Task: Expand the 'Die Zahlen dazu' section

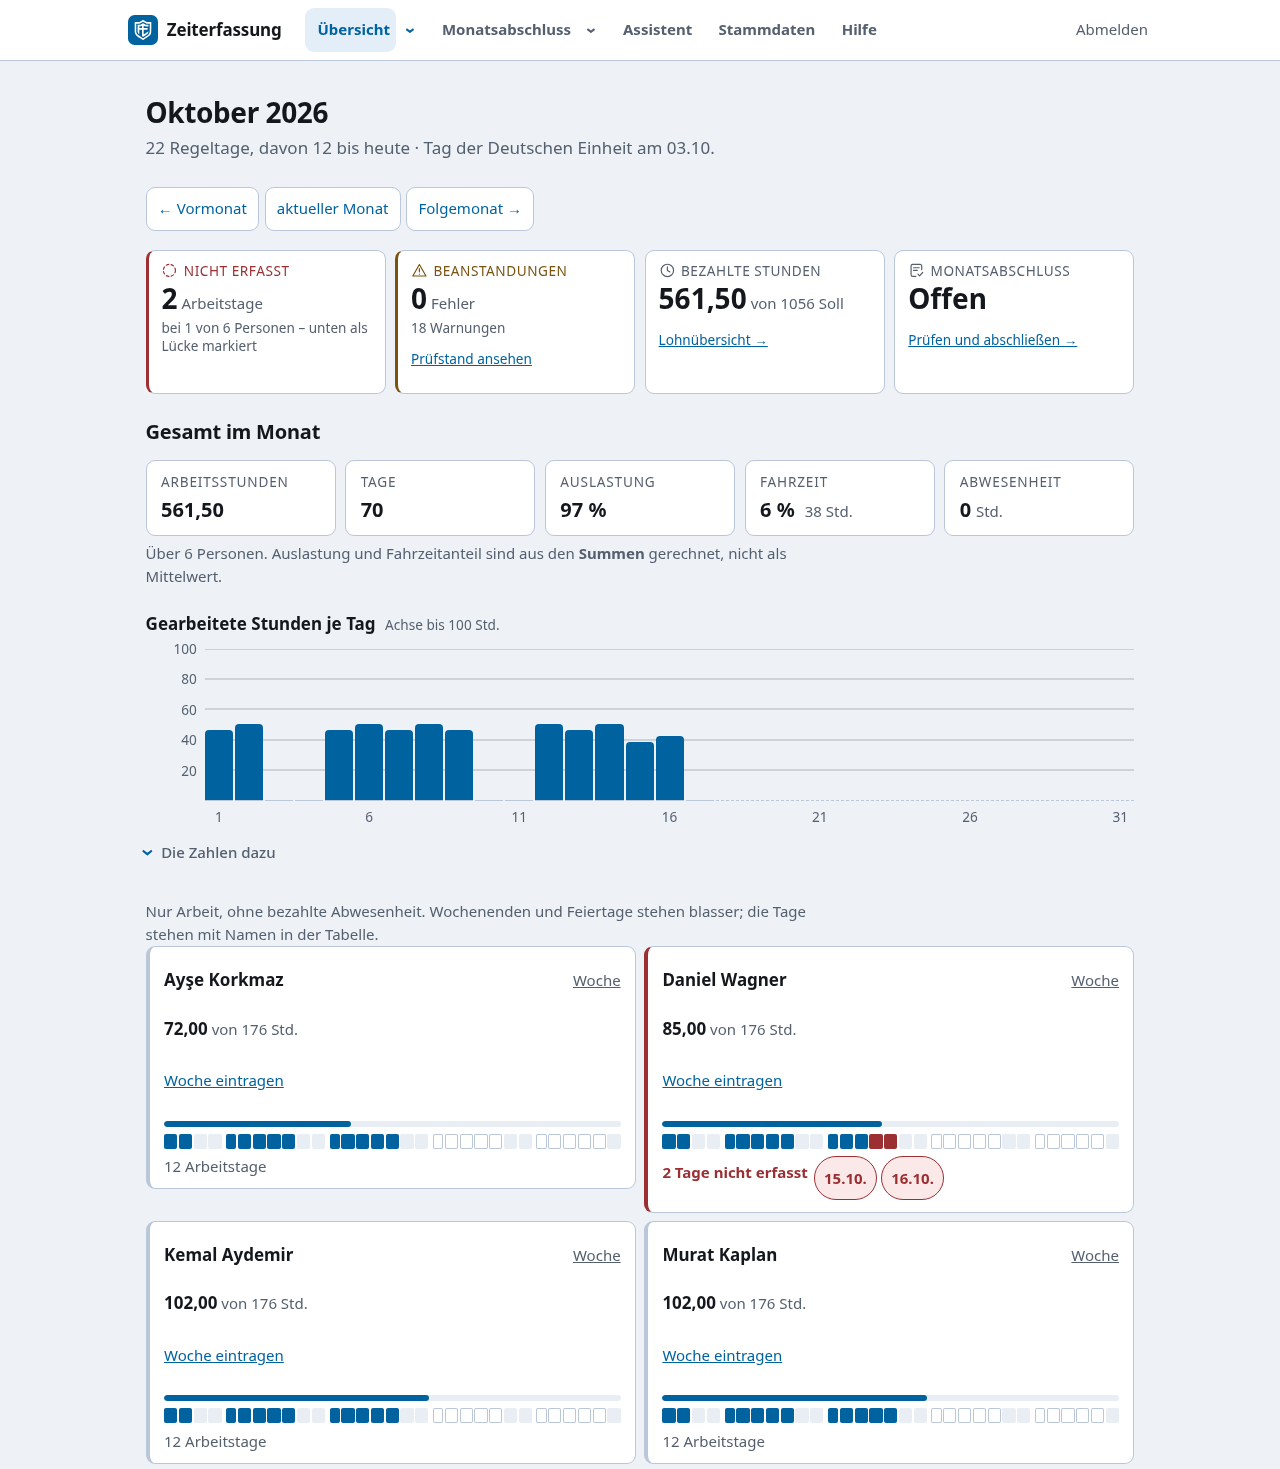Action: pyautogui.click(x=210, y=853)
